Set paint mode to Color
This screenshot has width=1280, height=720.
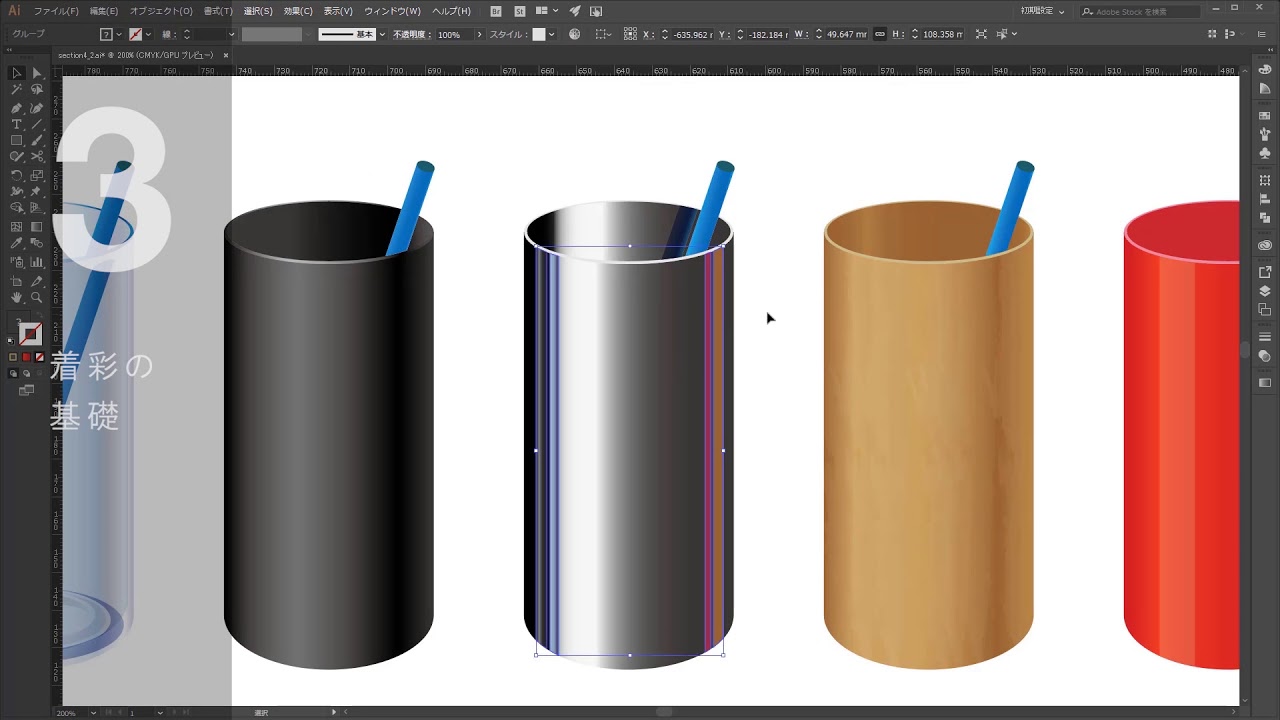[x=13, y=357]
